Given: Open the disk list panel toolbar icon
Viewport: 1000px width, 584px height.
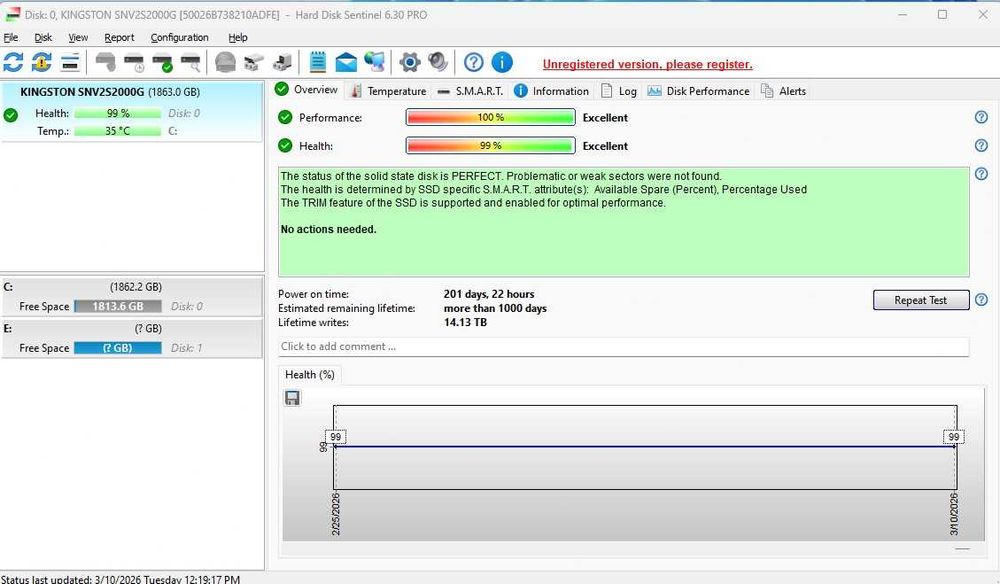Looking at the screenshot, I should pyautogui.click(x=70, y=62).
